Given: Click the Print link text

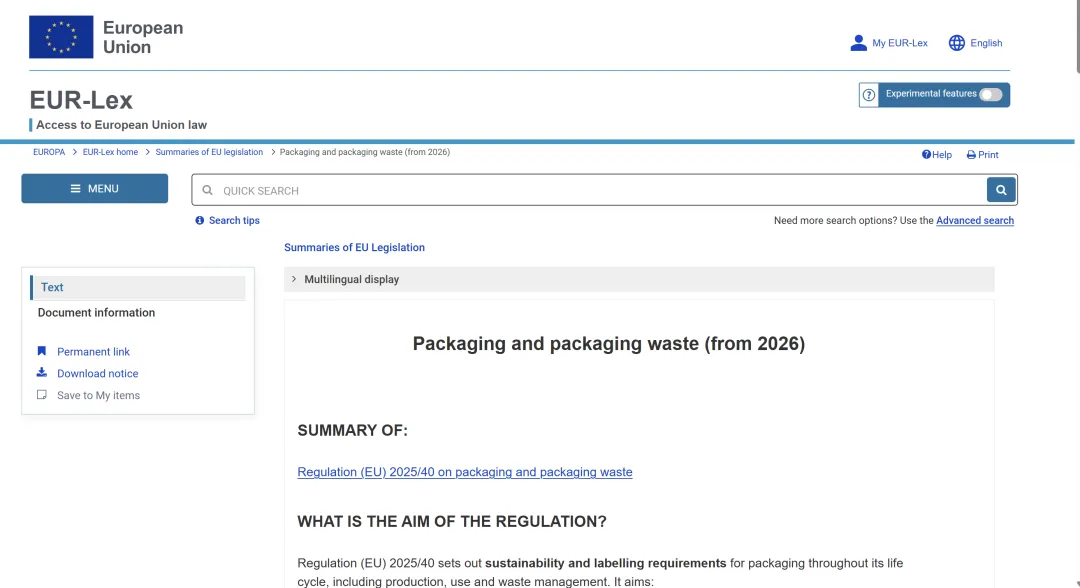Looking at the screenshot, I should 988,155.
